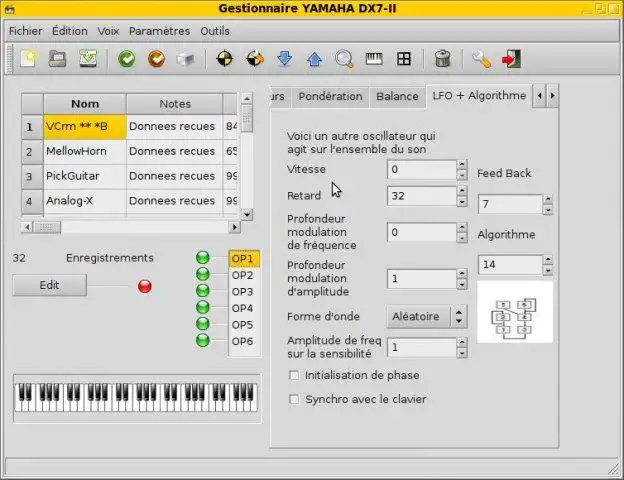Click the Algorithme input field showing 14
Viewport: 624px width, 480px height.
pos(510,265)
